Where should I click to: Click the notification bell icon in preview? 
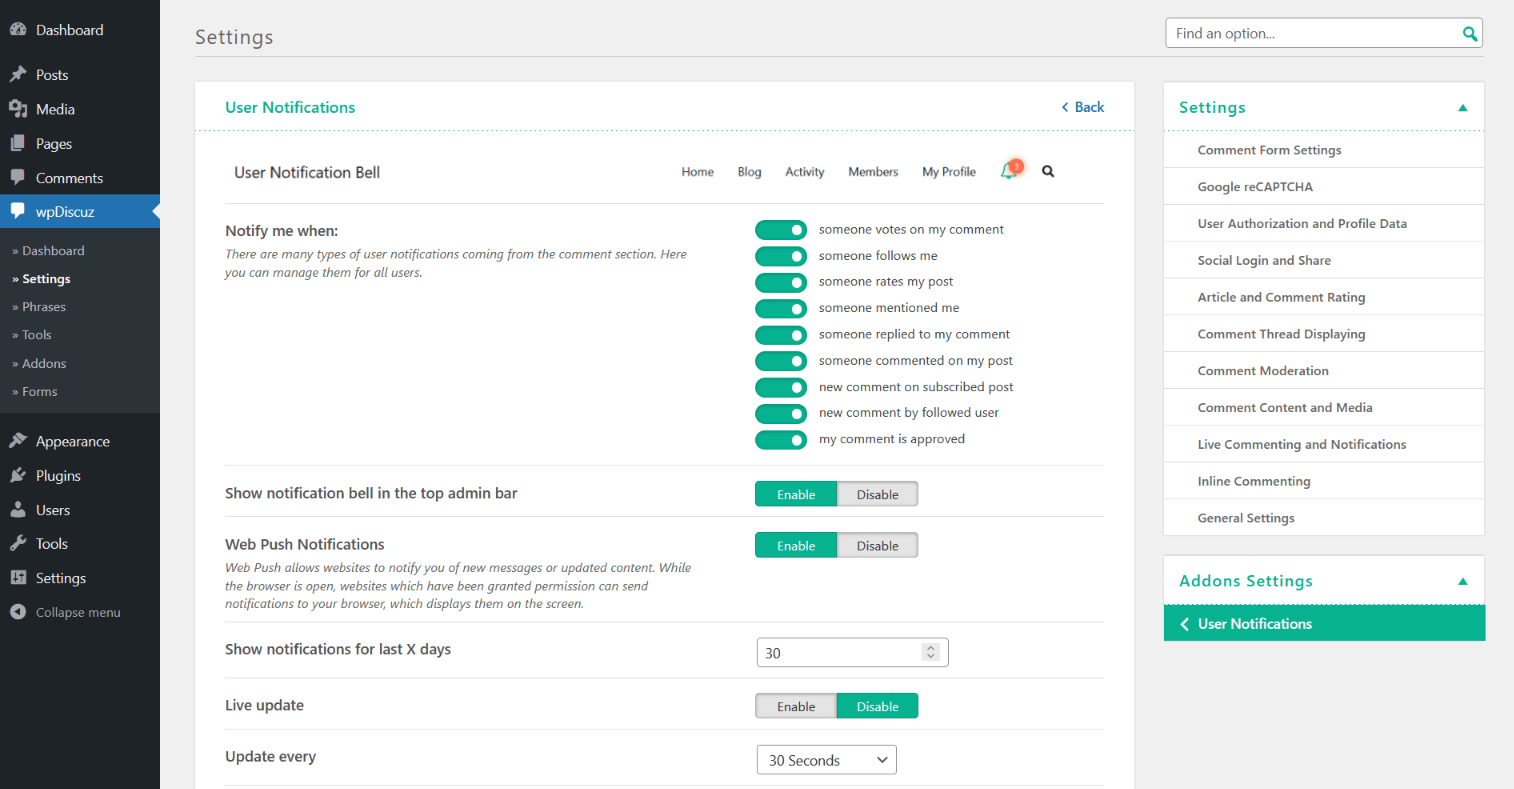tap(1010, 171)
